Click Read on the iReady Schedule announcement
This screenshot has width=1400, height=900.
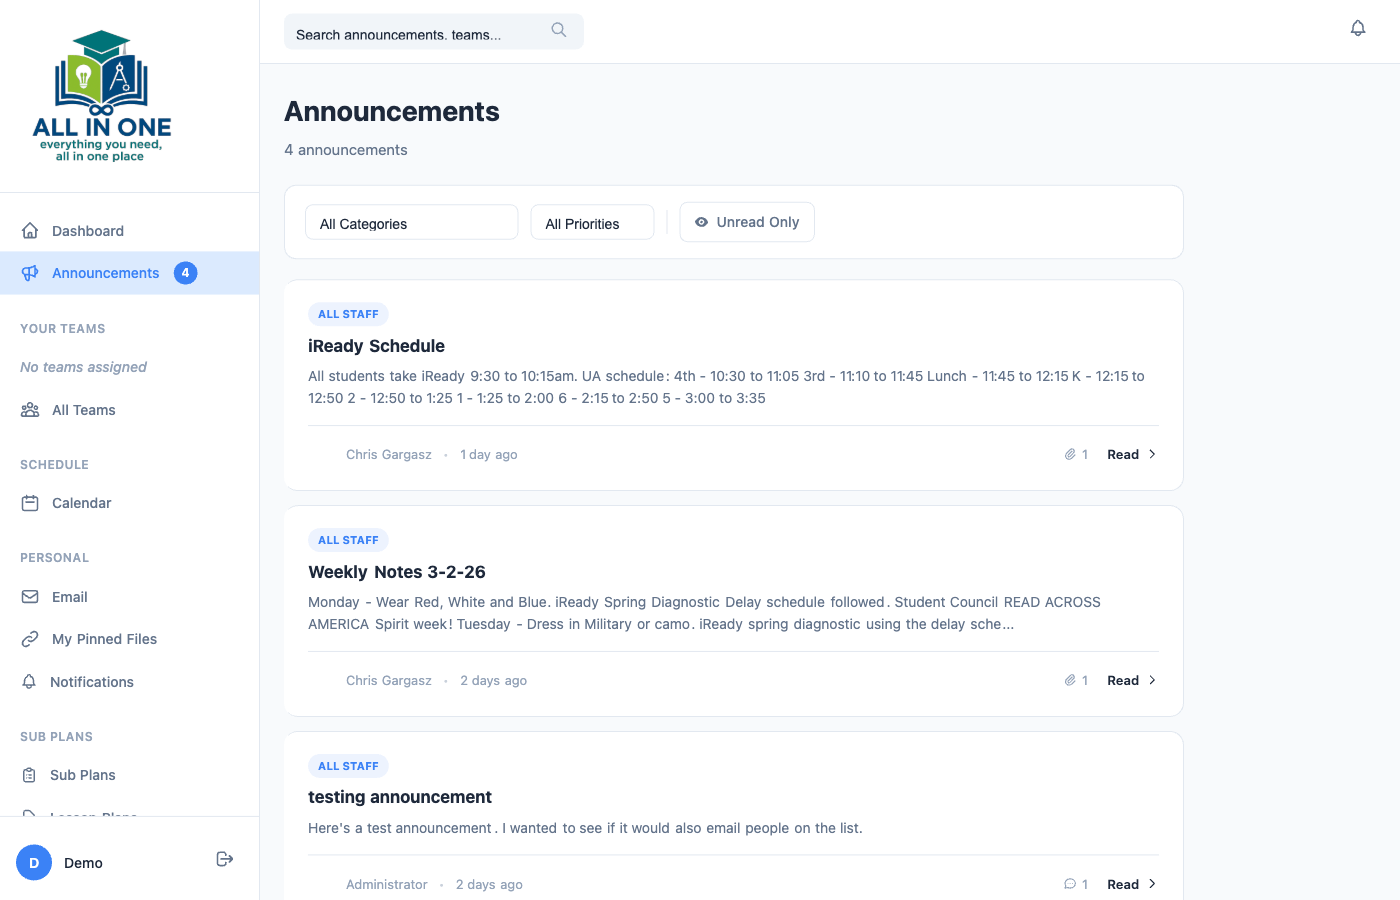pos(1122,454)
